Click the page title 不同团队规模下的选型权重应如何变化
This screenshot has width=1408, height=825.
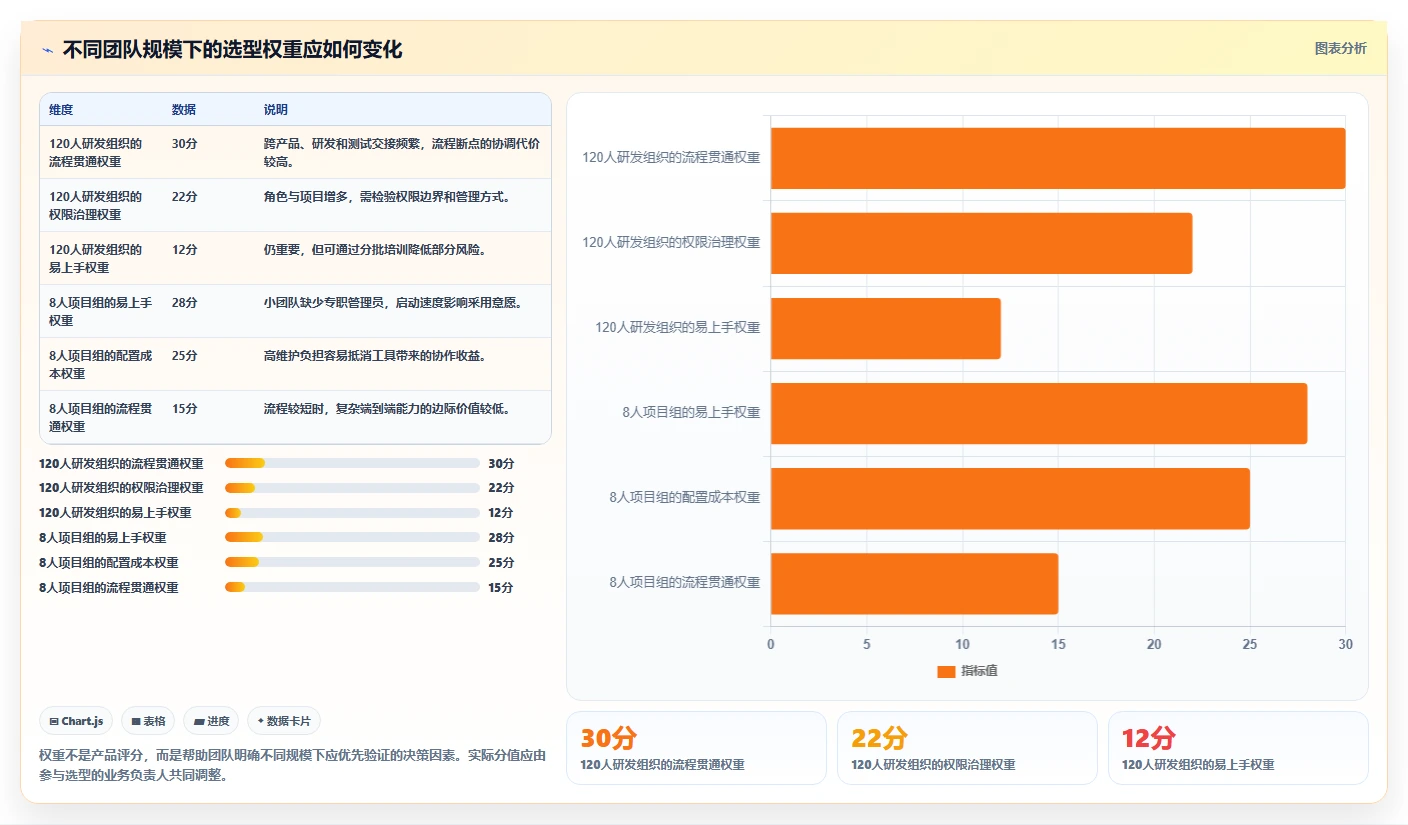tap(232, 50)
